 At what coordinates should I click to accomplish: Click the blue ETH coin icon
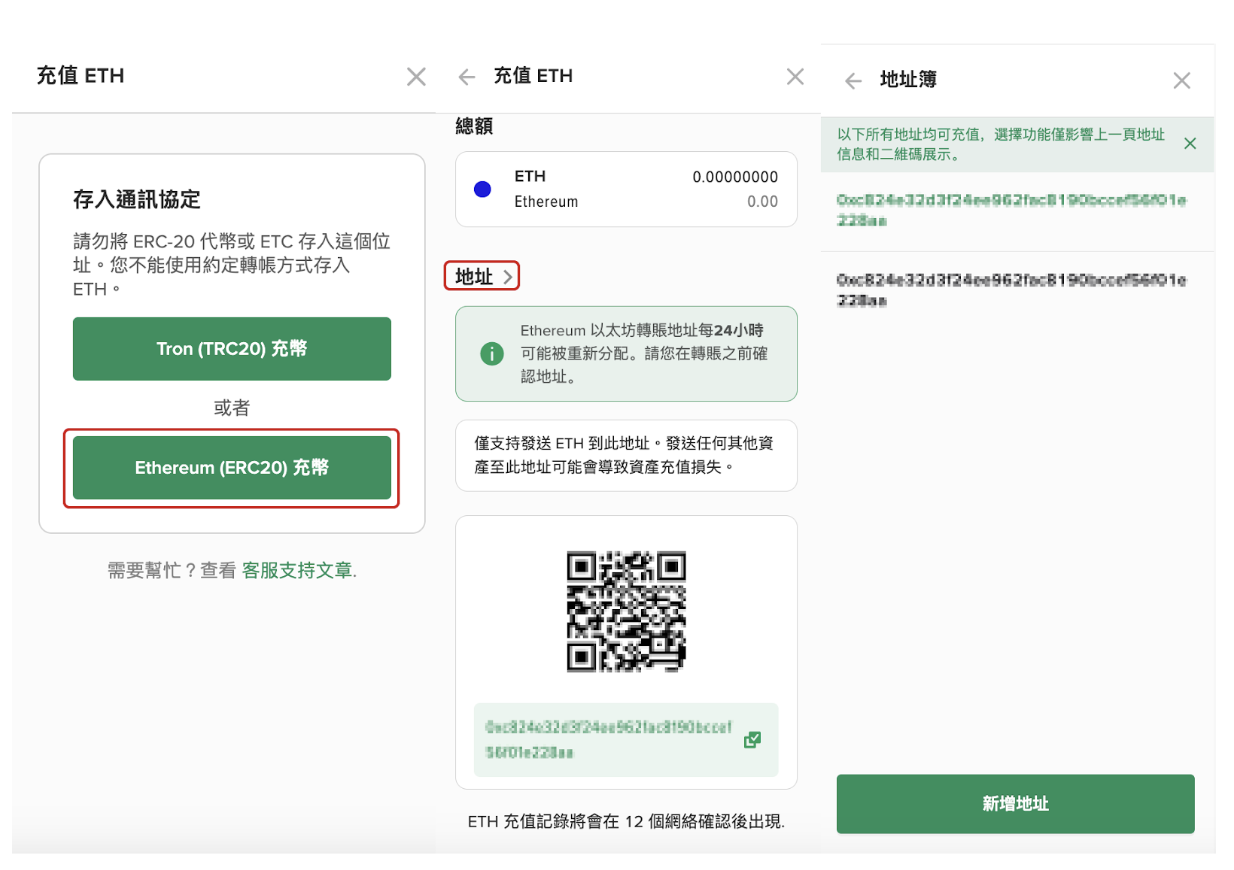[x=483, y=189]
